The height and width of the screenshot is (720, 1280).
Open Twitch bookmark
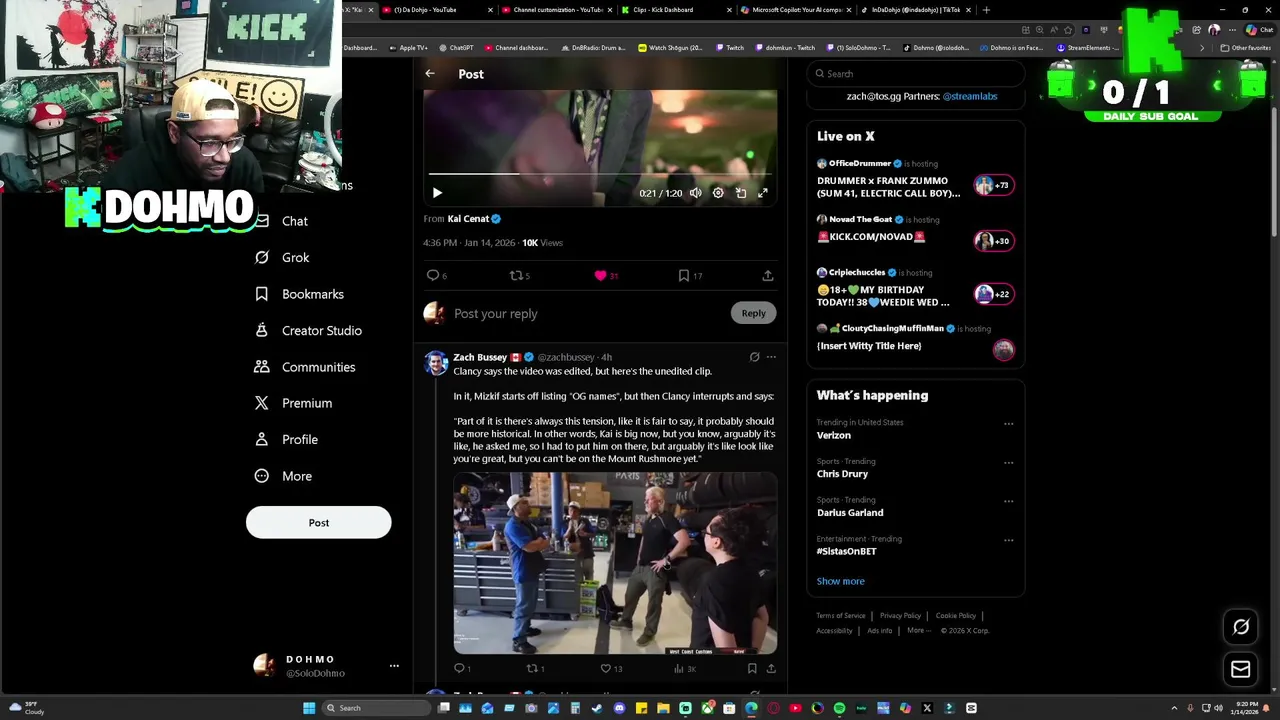(729, 48)
